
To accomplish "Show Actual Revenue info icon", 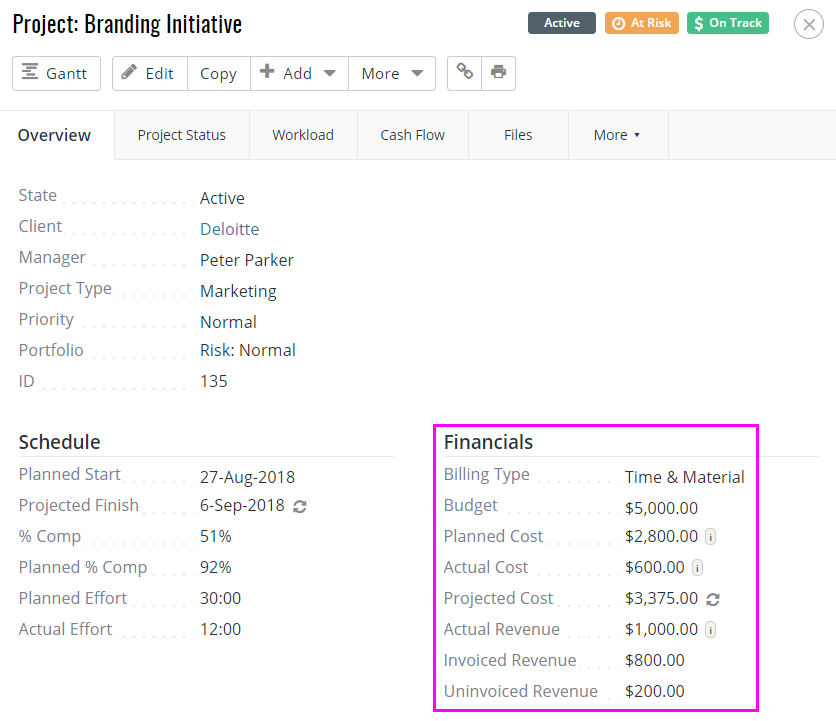I will coord(710,630).
